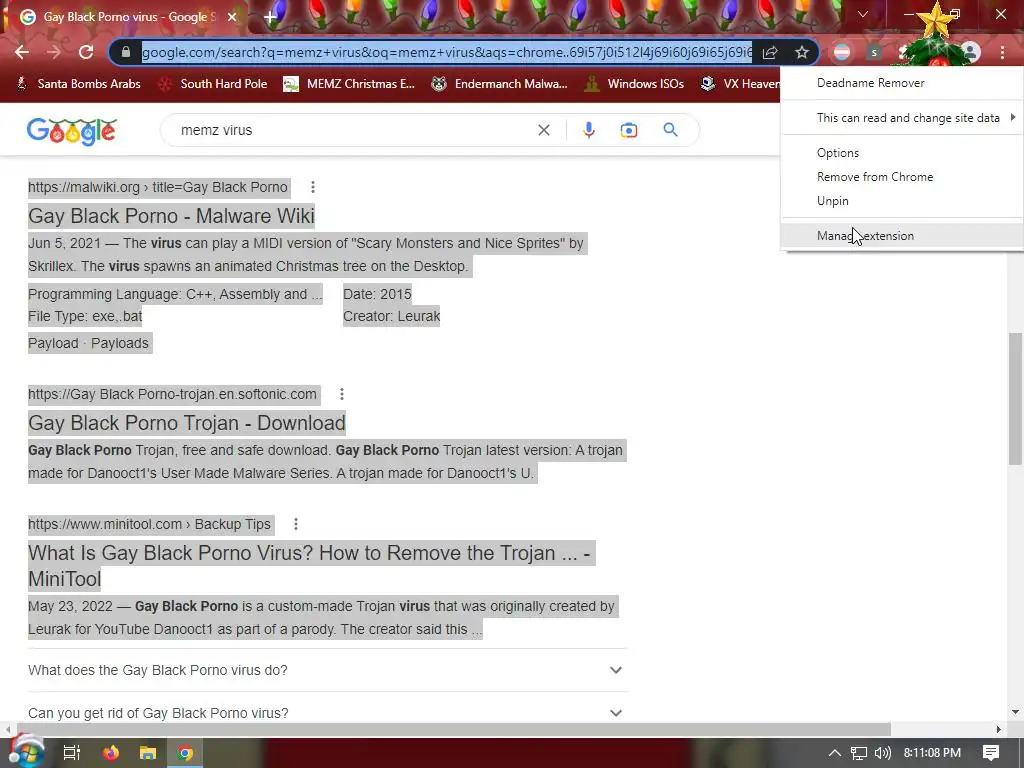Click 'https://www.minitool.com › Backup Tips' breadcrumb

150,524
